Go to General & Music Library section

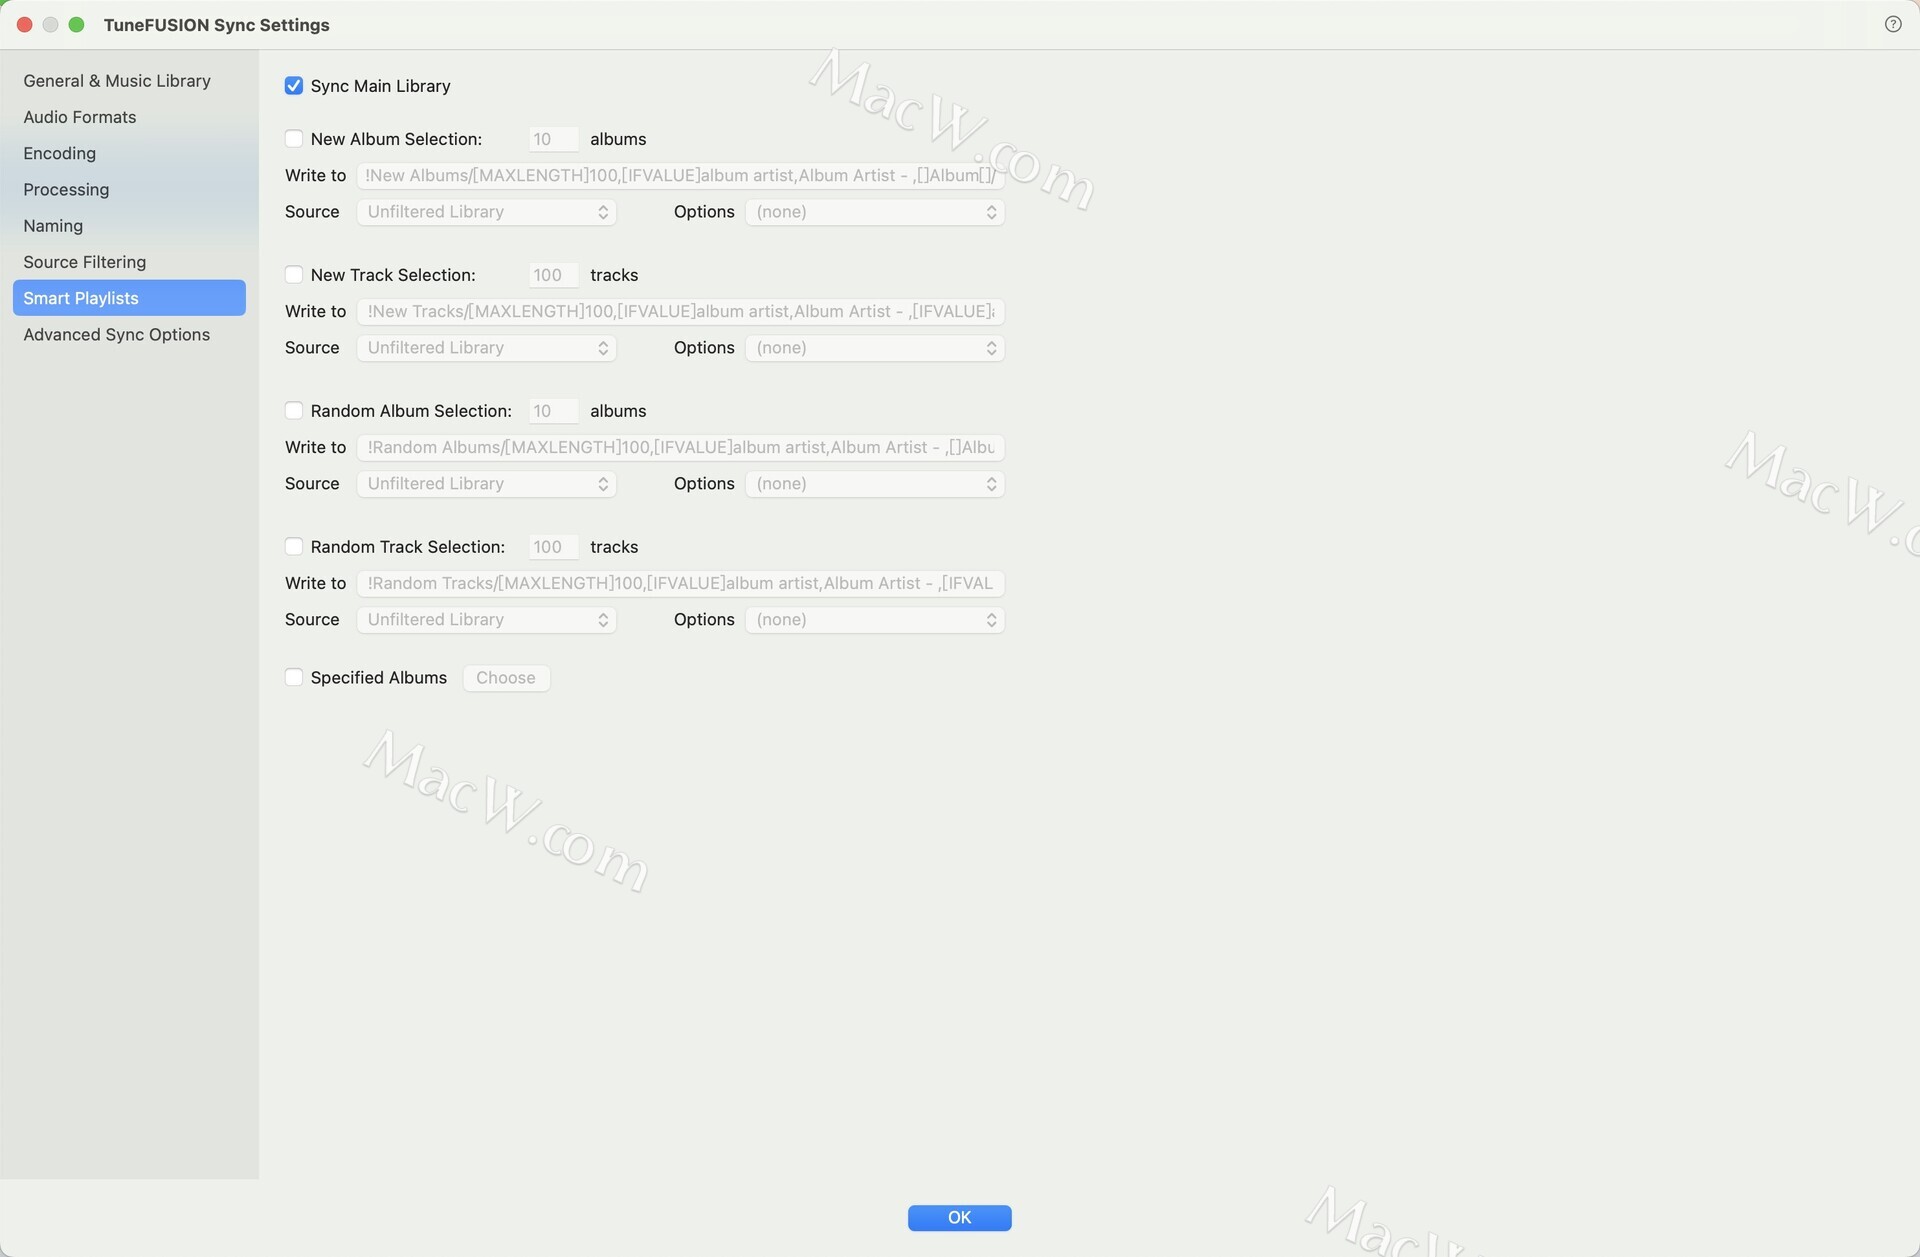(129, 81)
